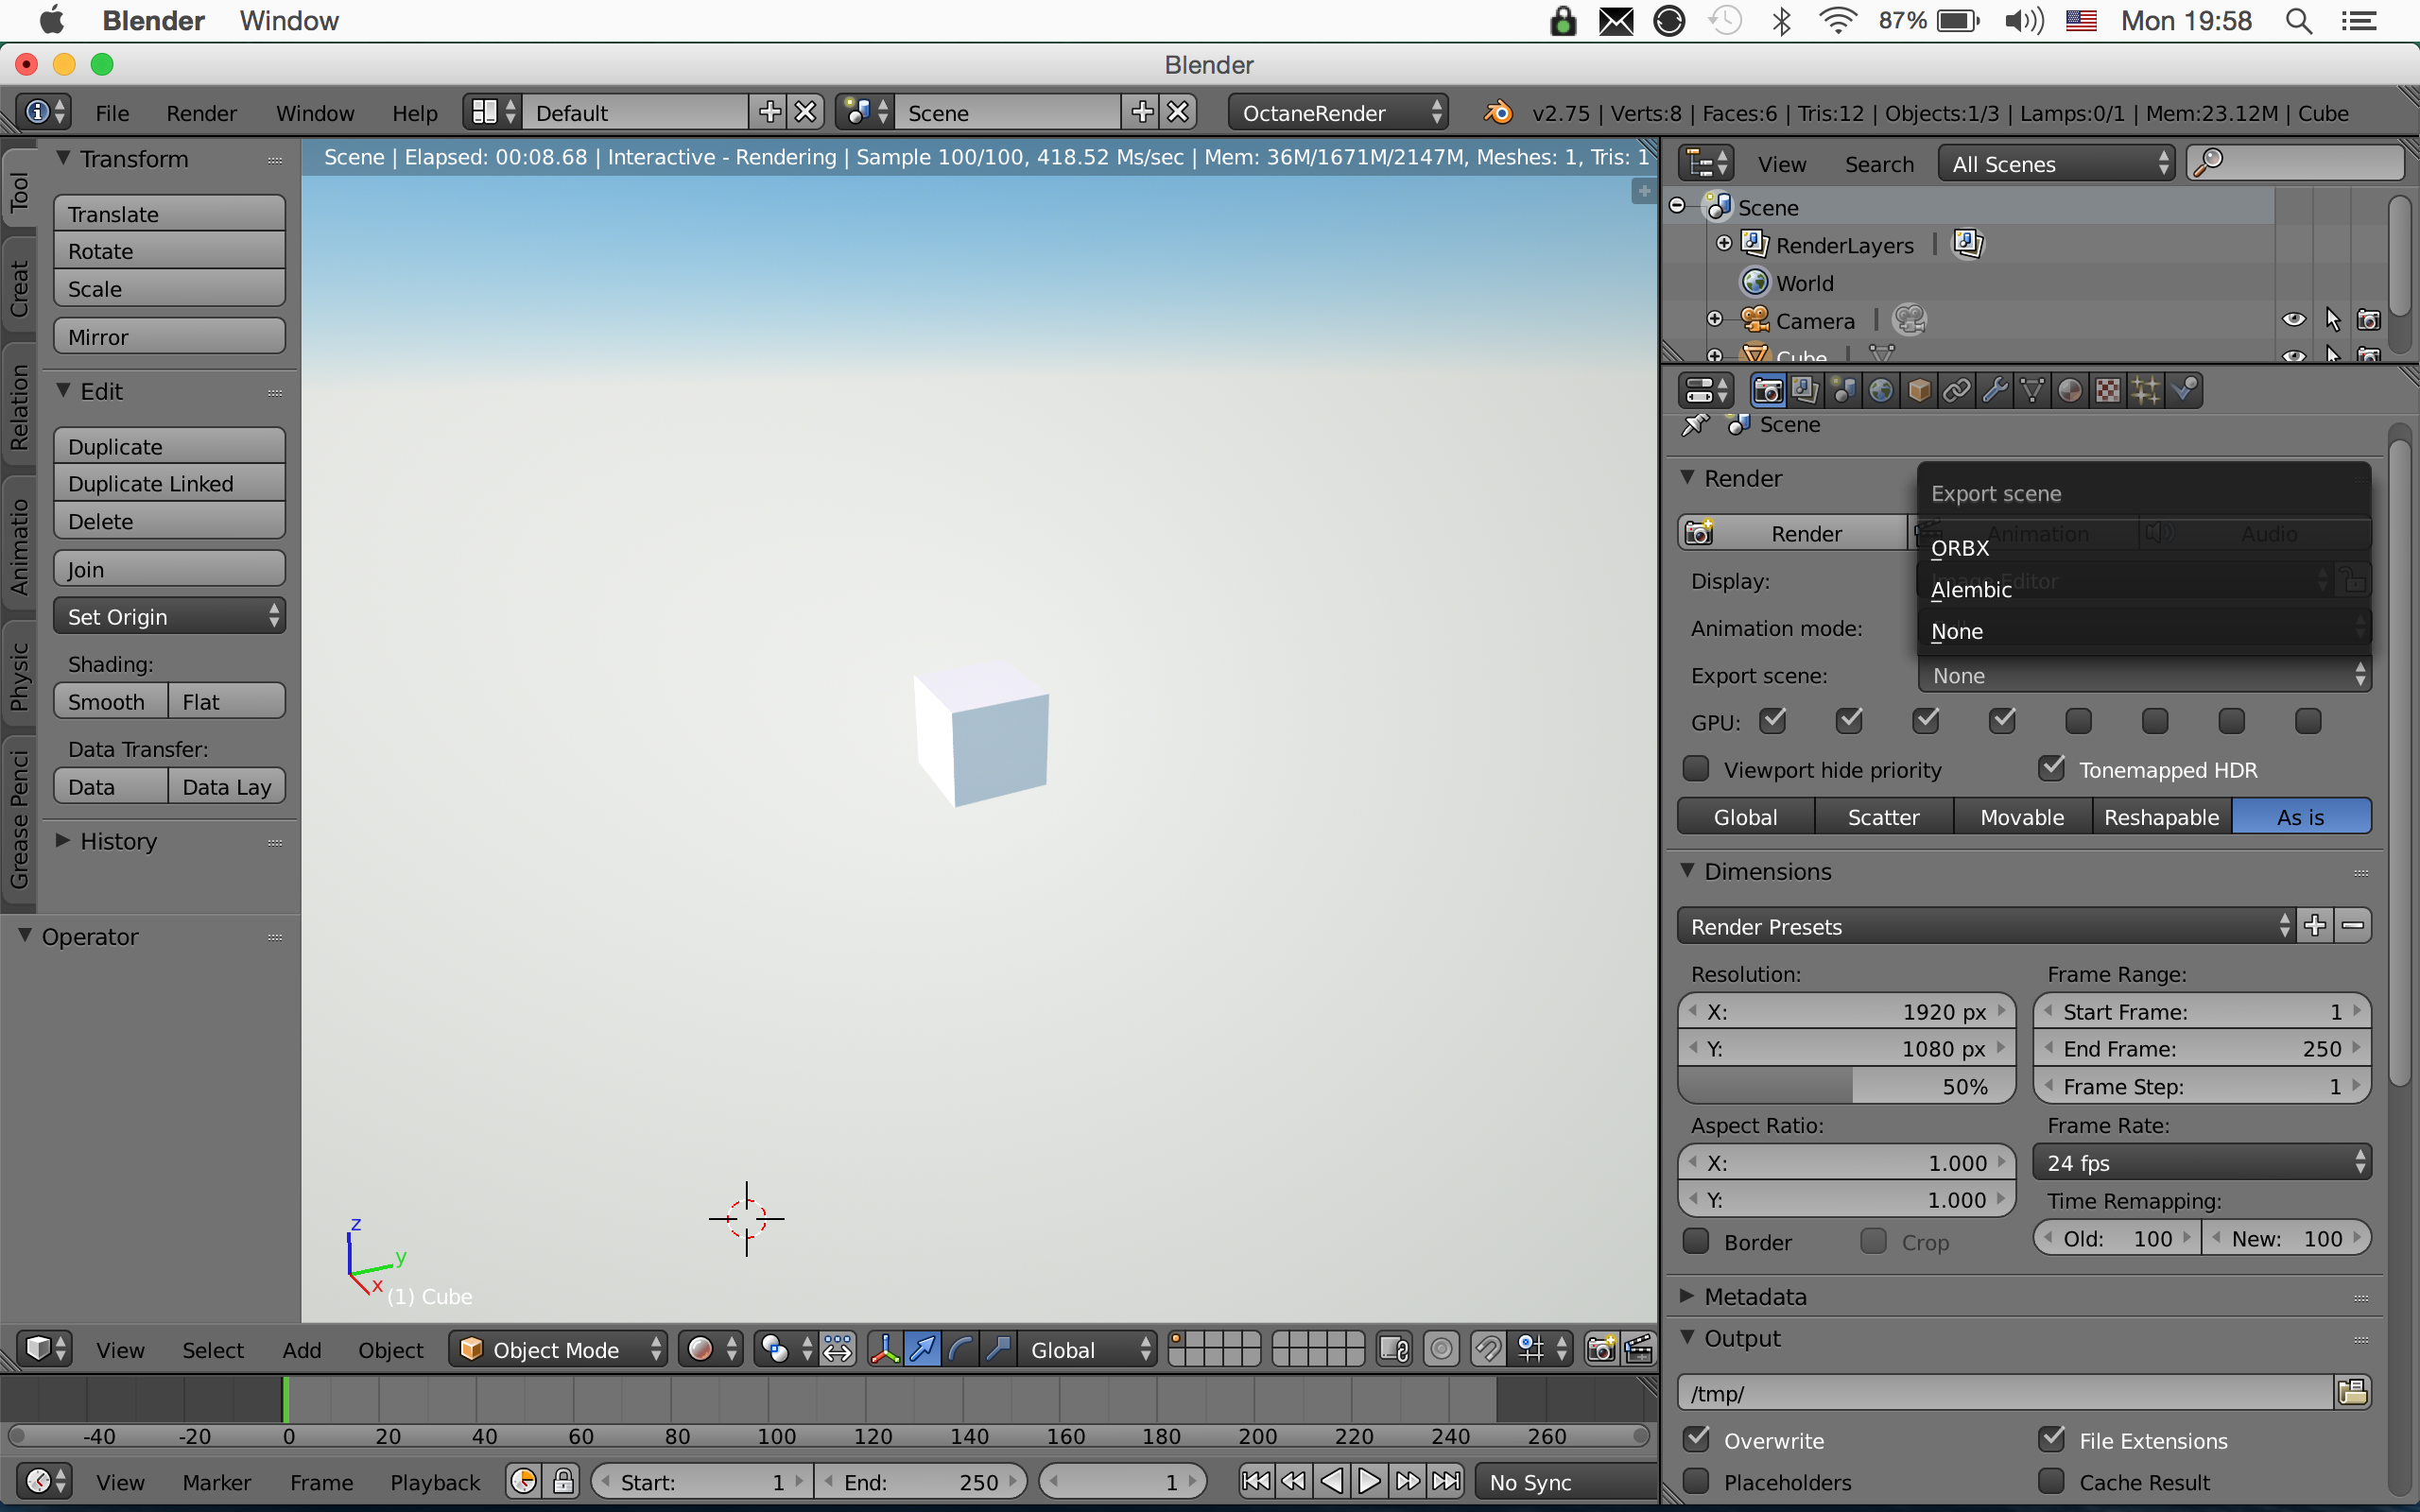Image resolution: width=2420 pixels, height=1512 pixels.
Task: Open the 24 fps frame rate dropdown
Action: coord(2201,1162)
